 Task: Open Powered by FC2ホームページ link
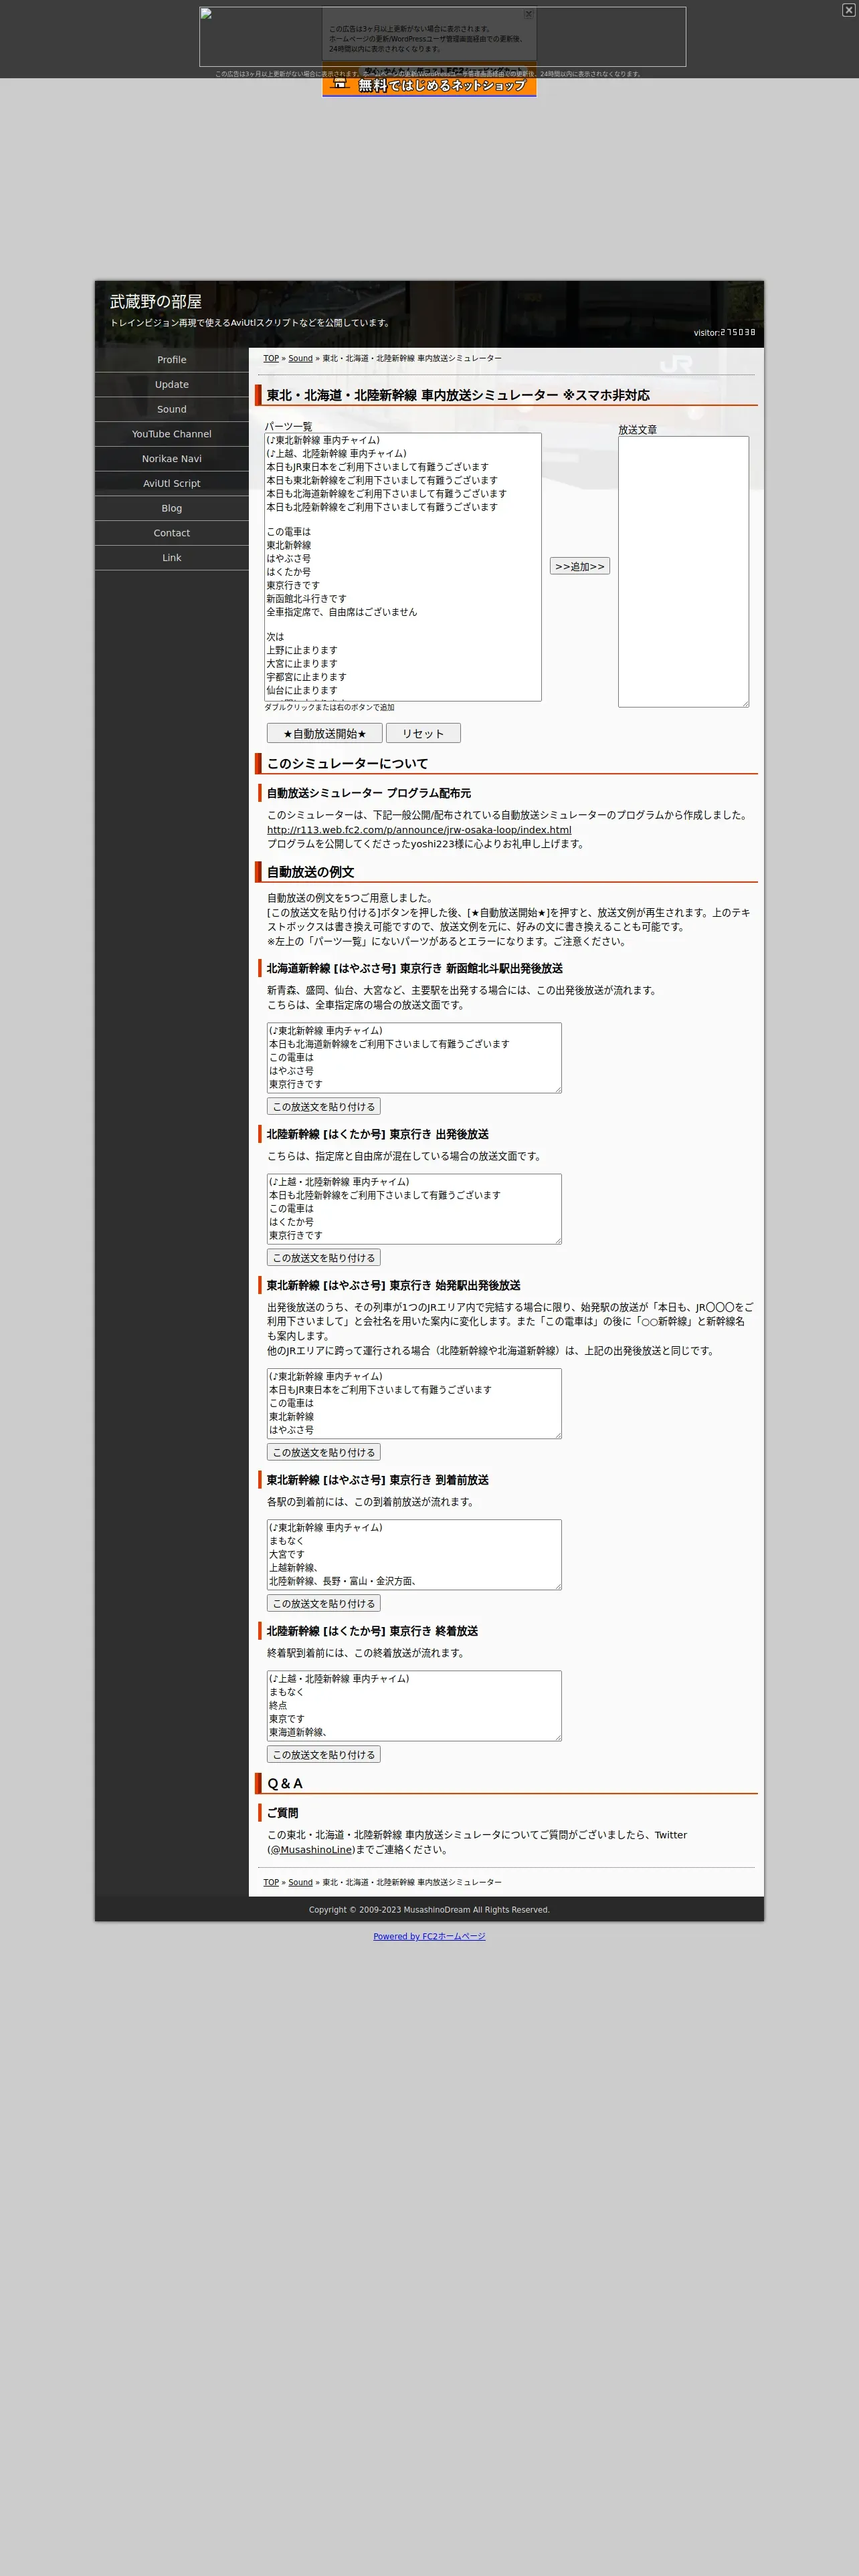(x=429, y=1936)
